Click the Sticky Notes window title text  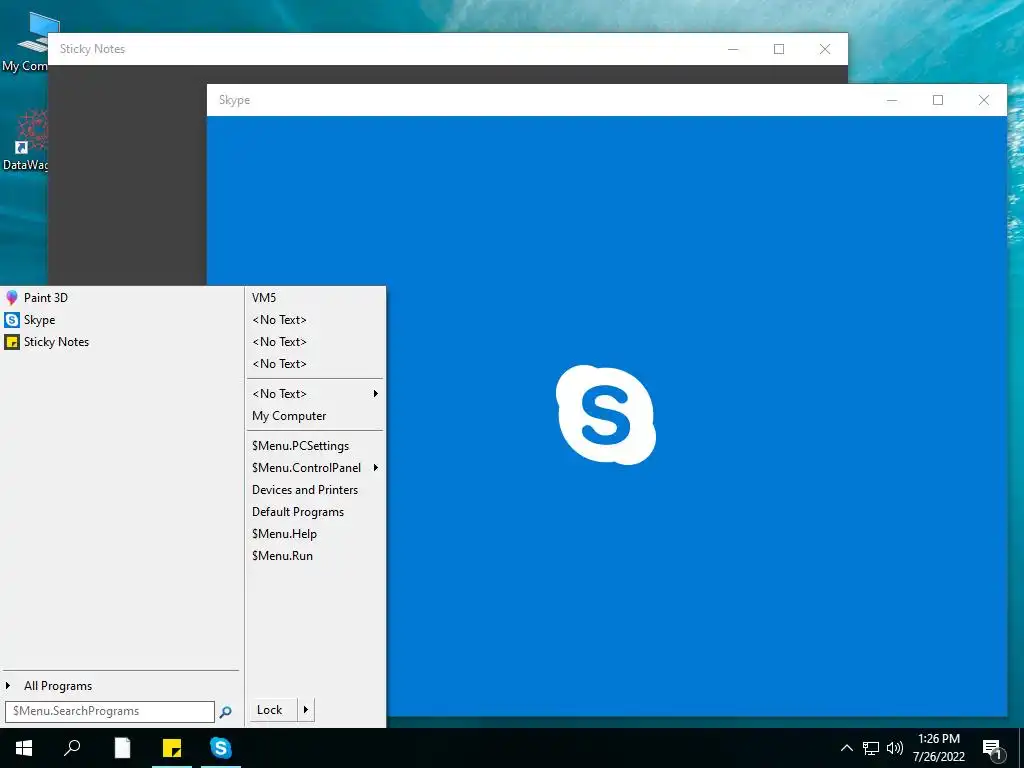pos(92,49)
